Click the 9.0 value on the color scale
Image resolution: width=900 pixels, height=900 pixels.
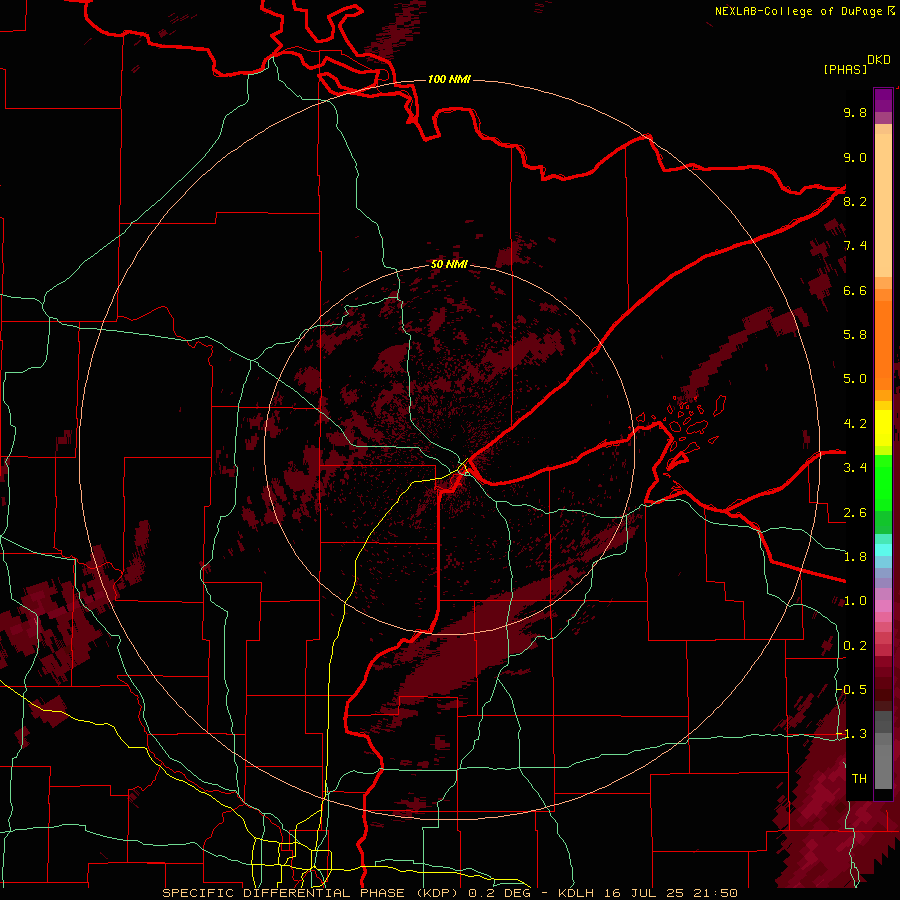pos(855,157)
